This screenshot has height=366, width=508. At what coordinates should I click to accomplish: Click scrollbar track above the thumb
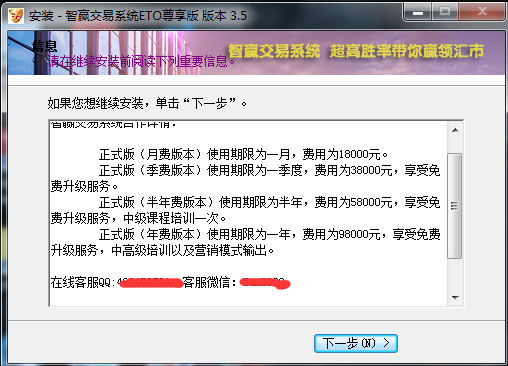(455, 145)
